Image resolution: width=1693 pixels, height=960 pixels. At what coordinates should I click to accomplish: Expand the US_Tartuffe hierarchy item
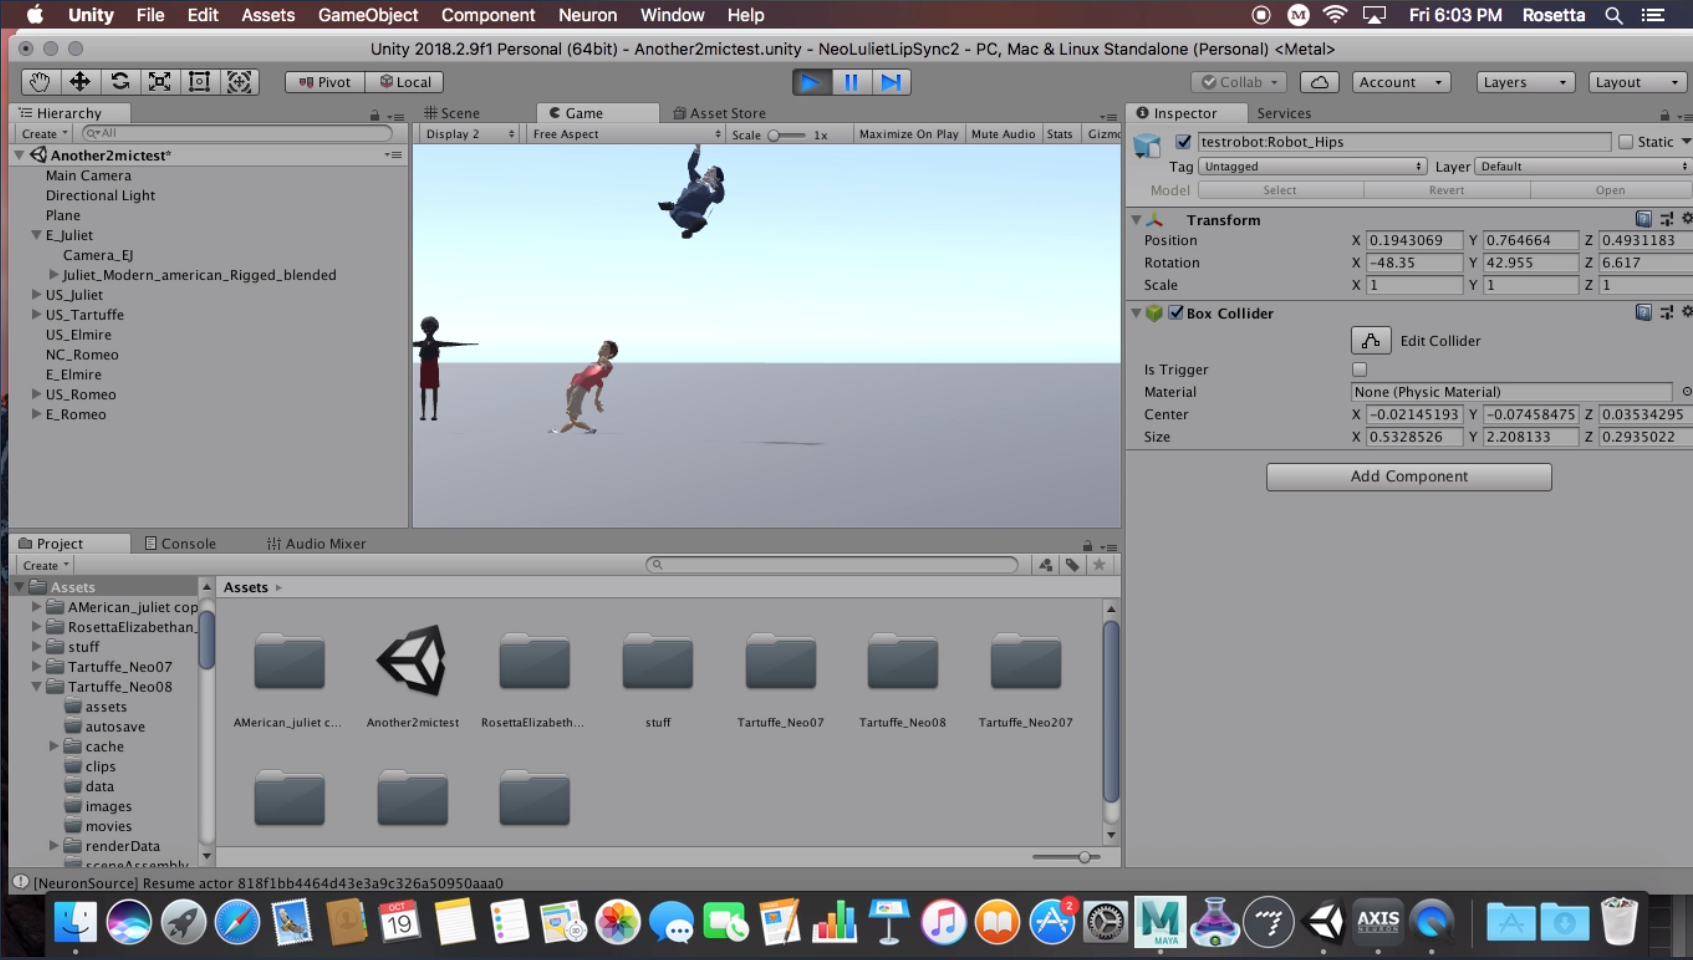pos(36,315)
